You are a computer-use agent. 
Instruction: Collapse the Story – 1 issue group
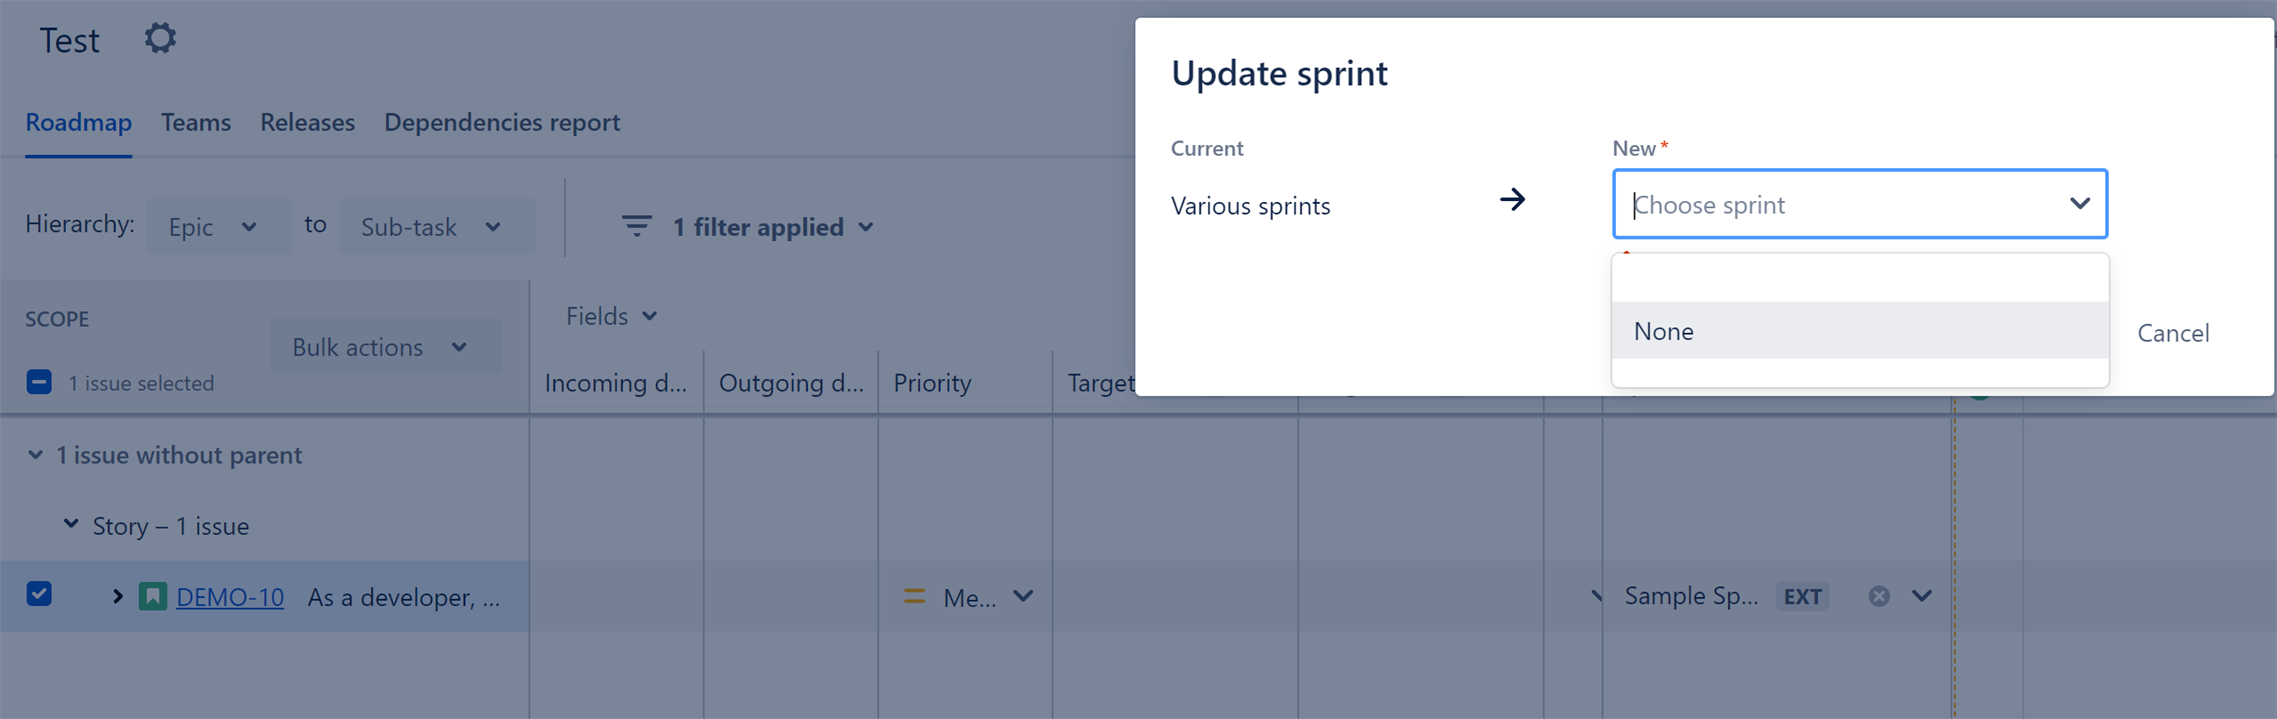[x=71, y=525]
